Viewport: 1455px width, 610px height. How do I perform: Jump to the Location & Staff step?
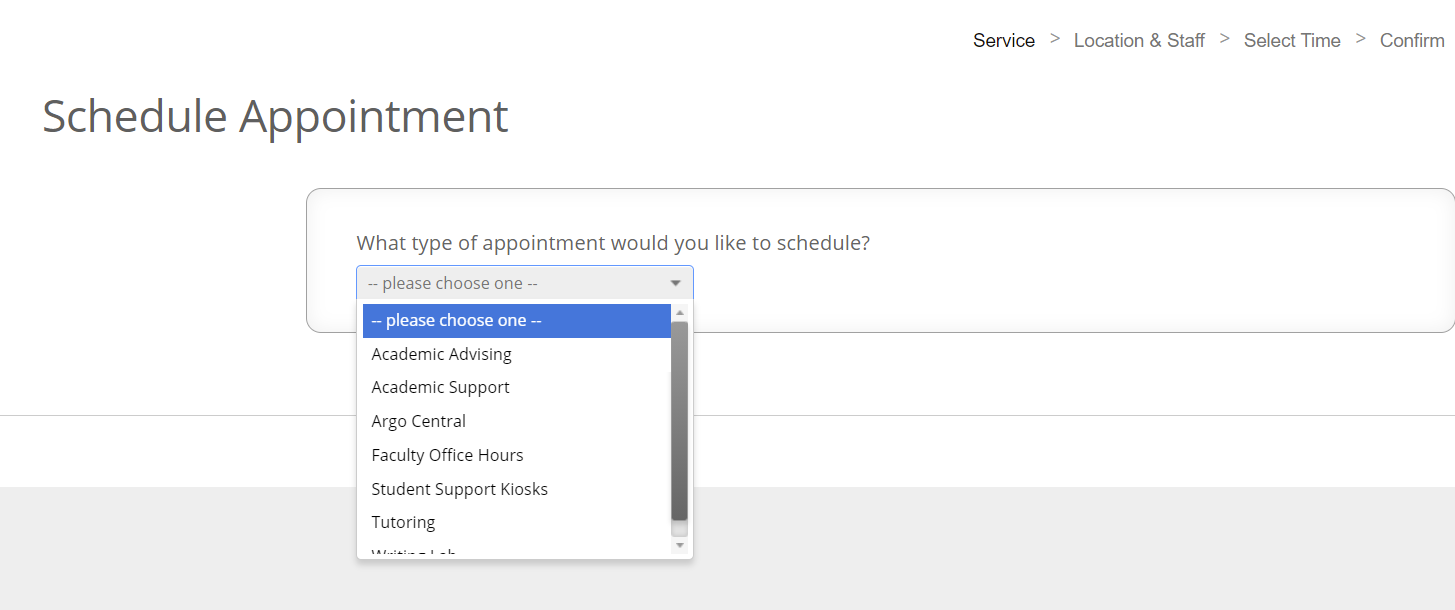coord(1139,41)
